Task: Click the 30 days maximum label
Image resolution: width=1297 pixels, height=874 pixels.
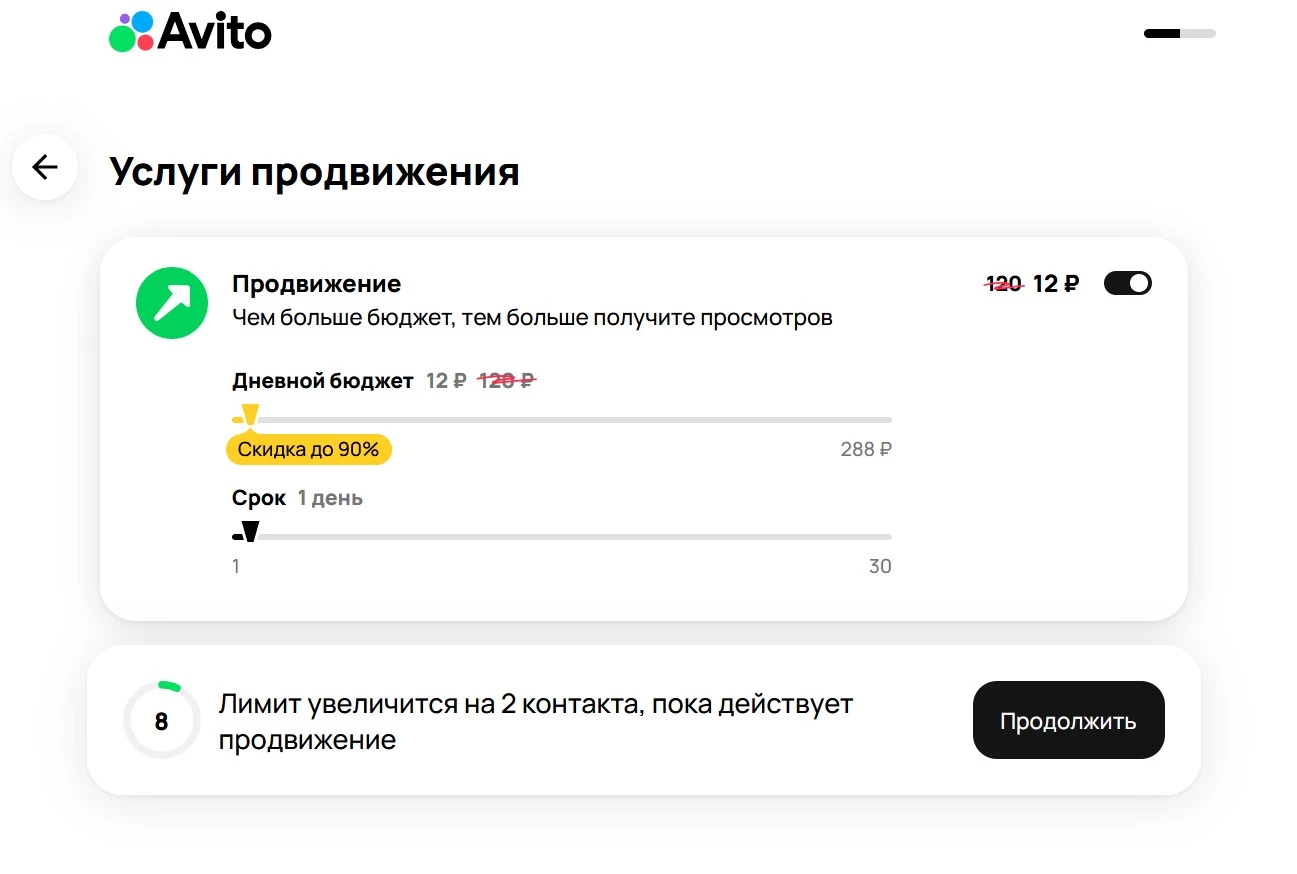Action: [879, 567]
